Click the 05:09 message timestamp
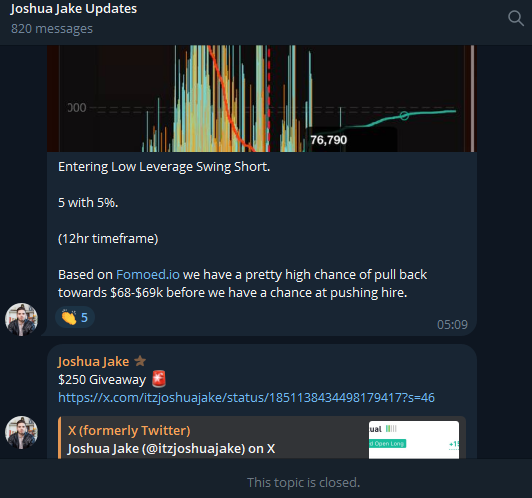Screen dimensions: 532x498 tap(452, 325)
